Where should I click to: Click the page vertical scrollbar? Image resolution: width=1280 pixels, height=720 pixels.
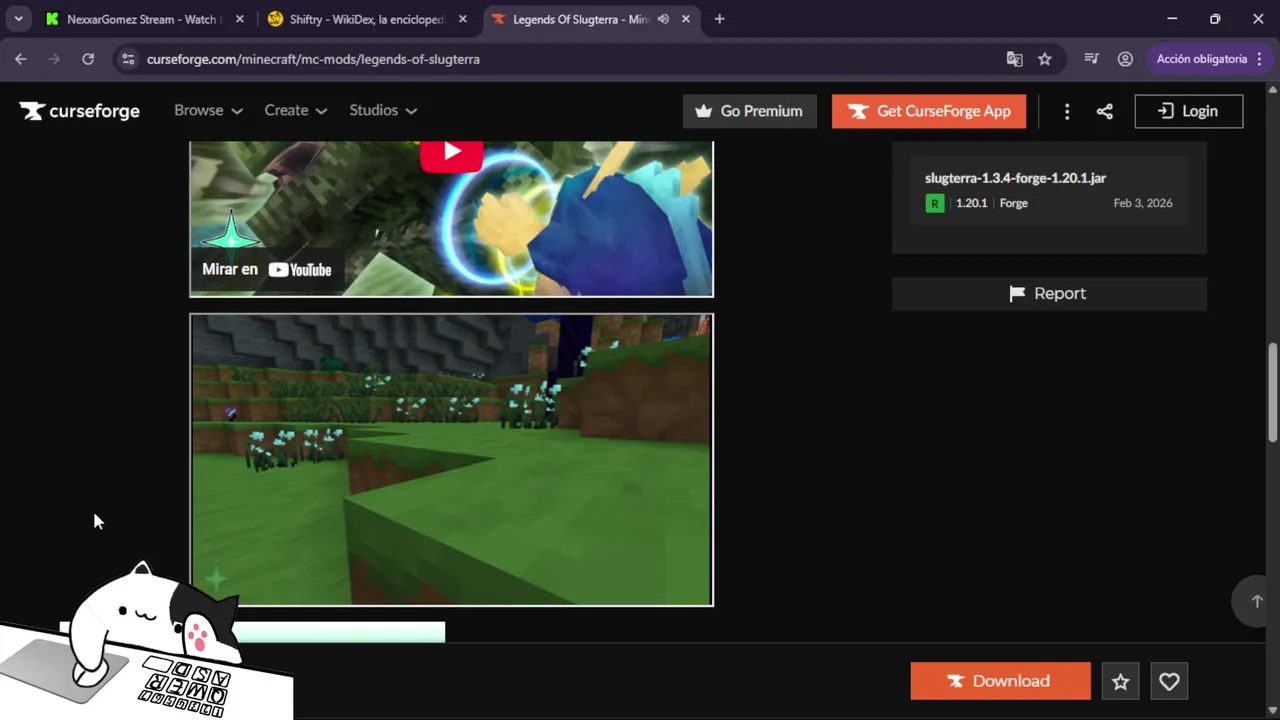(x=1273, y=392)
